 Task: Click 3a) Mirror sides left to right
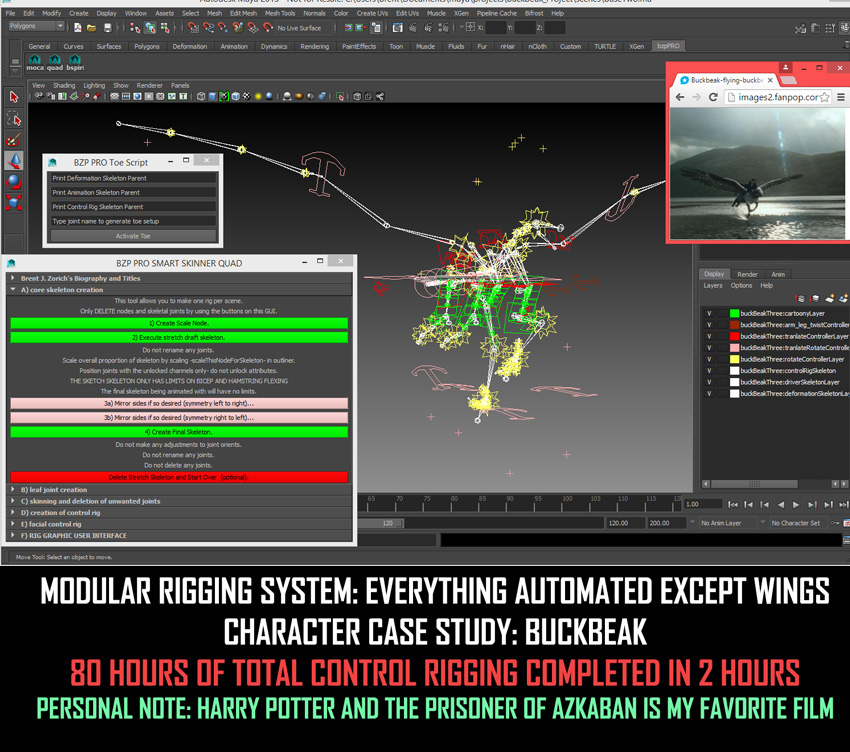pyautogui.click(x=179, y=403)
